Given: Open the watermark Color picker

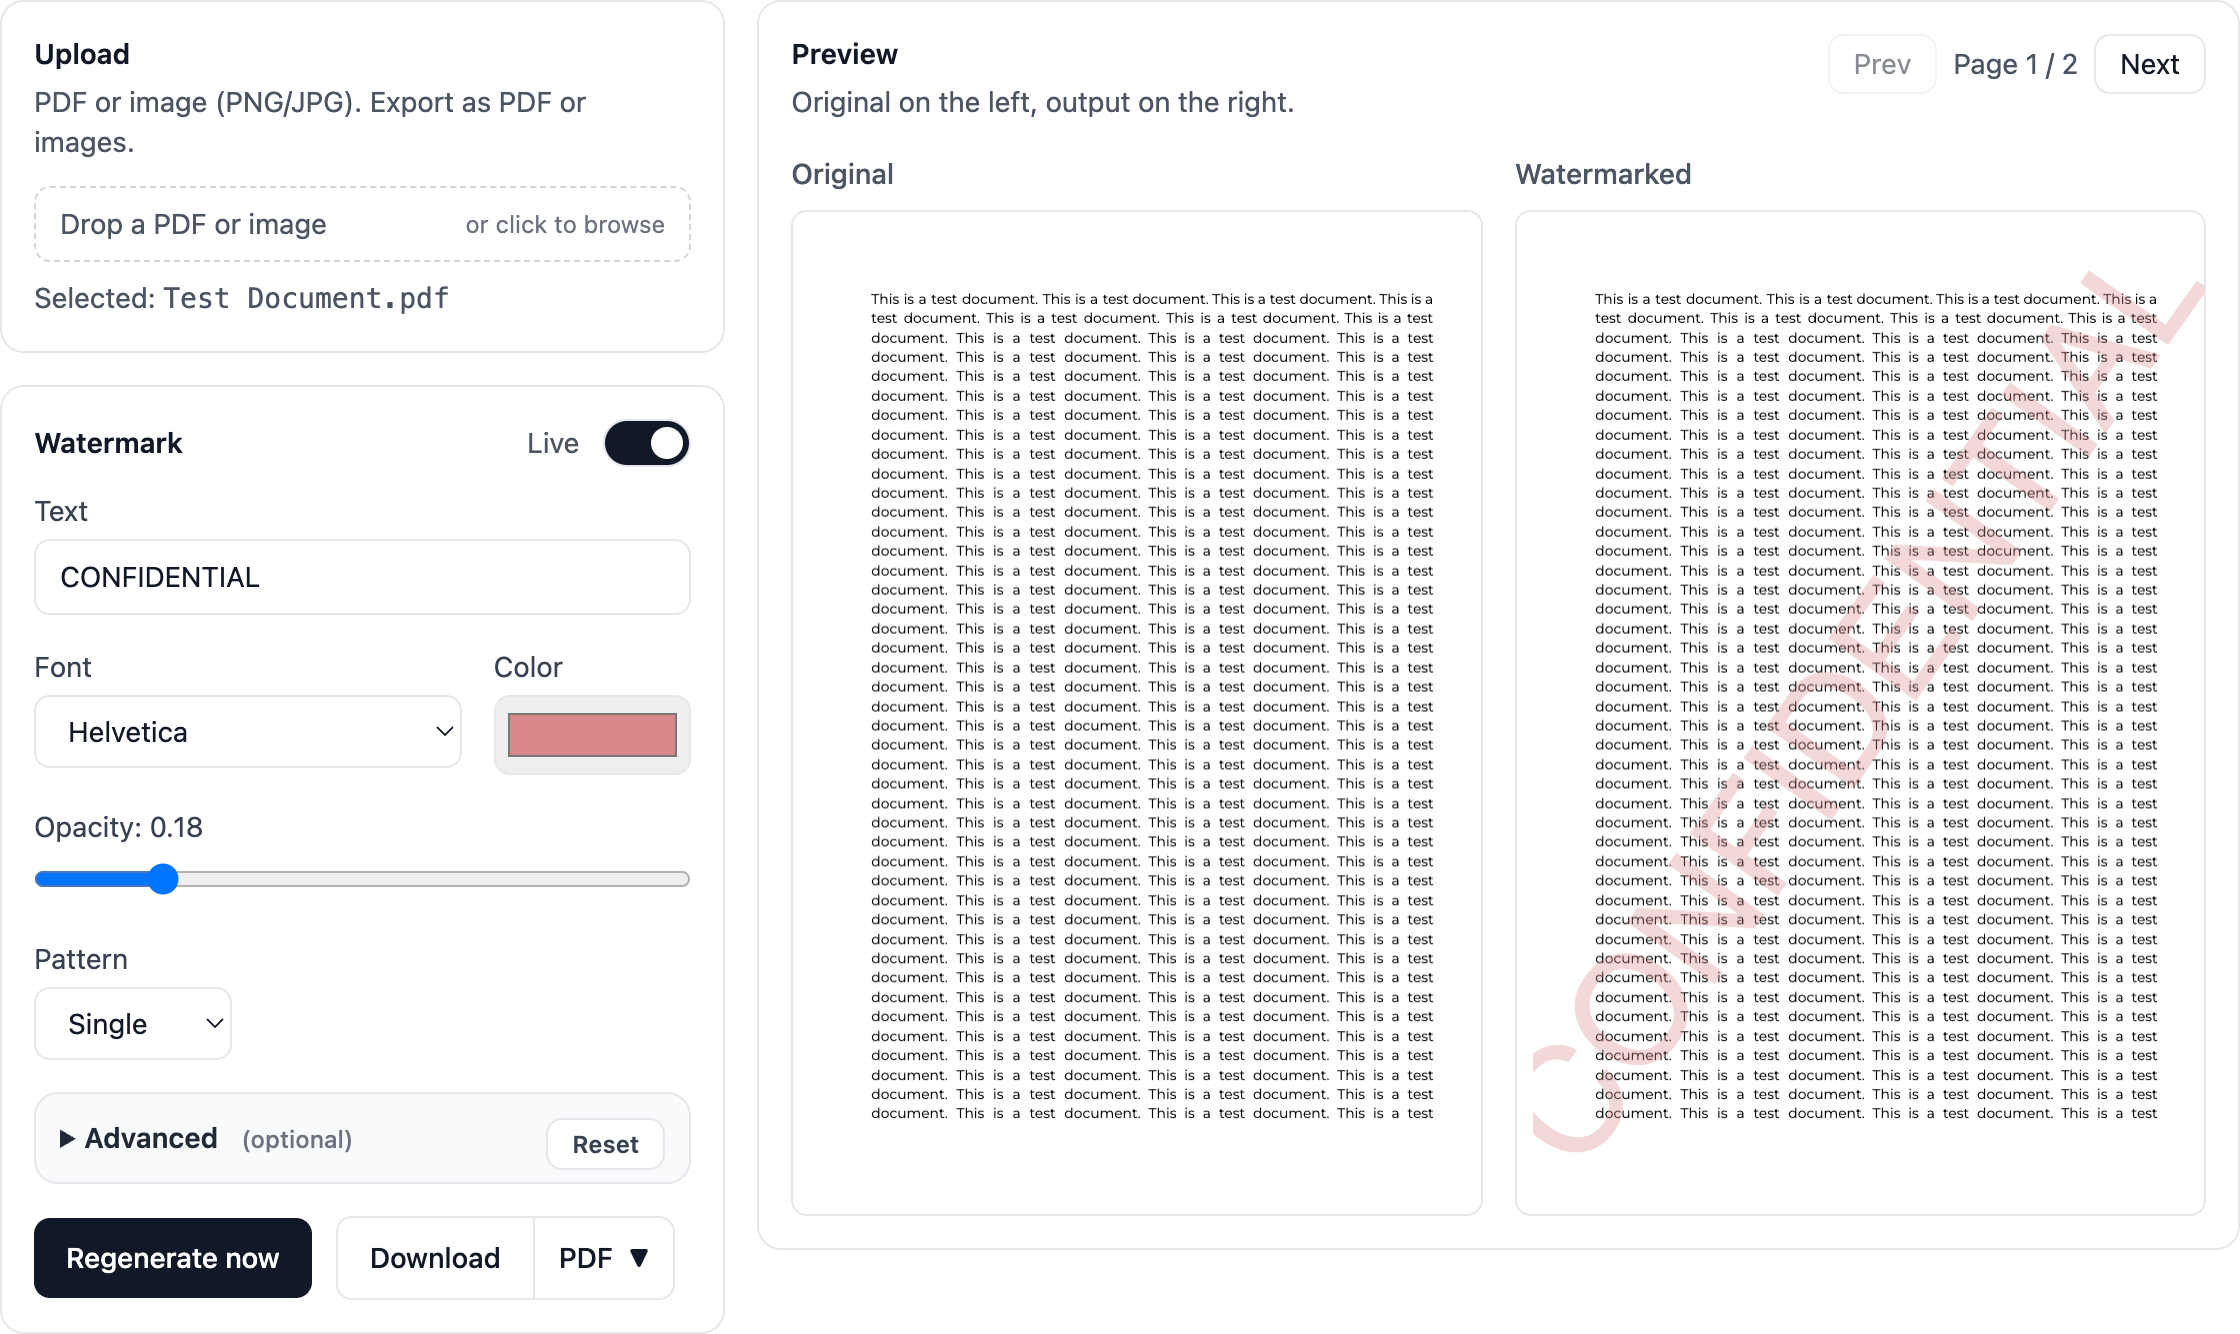Looking at the screenshot, I should (x=591, y=734).
